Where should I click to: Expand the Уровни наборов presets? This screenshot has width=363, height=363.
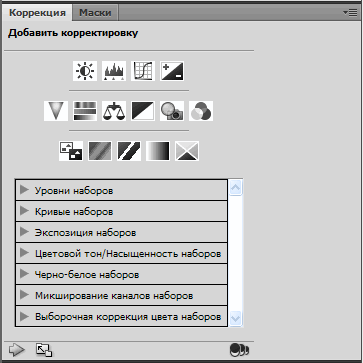24,190
